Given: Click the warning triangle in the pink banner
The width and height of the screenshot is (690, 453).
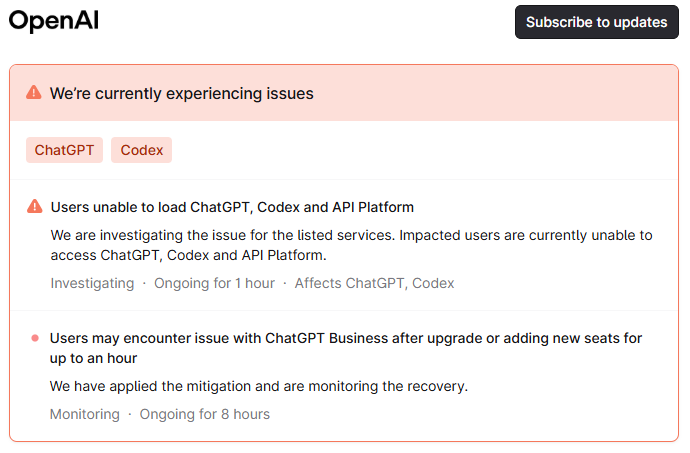Looking at the screenshot, I should click(x=34, y=93).
